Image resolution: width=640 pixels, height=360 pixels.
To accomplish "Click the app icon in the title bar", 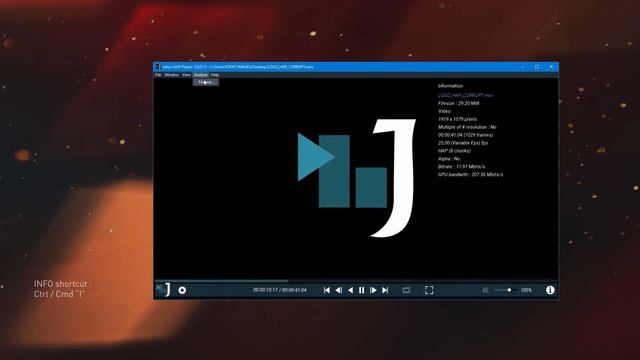I will tap(158, 67).
